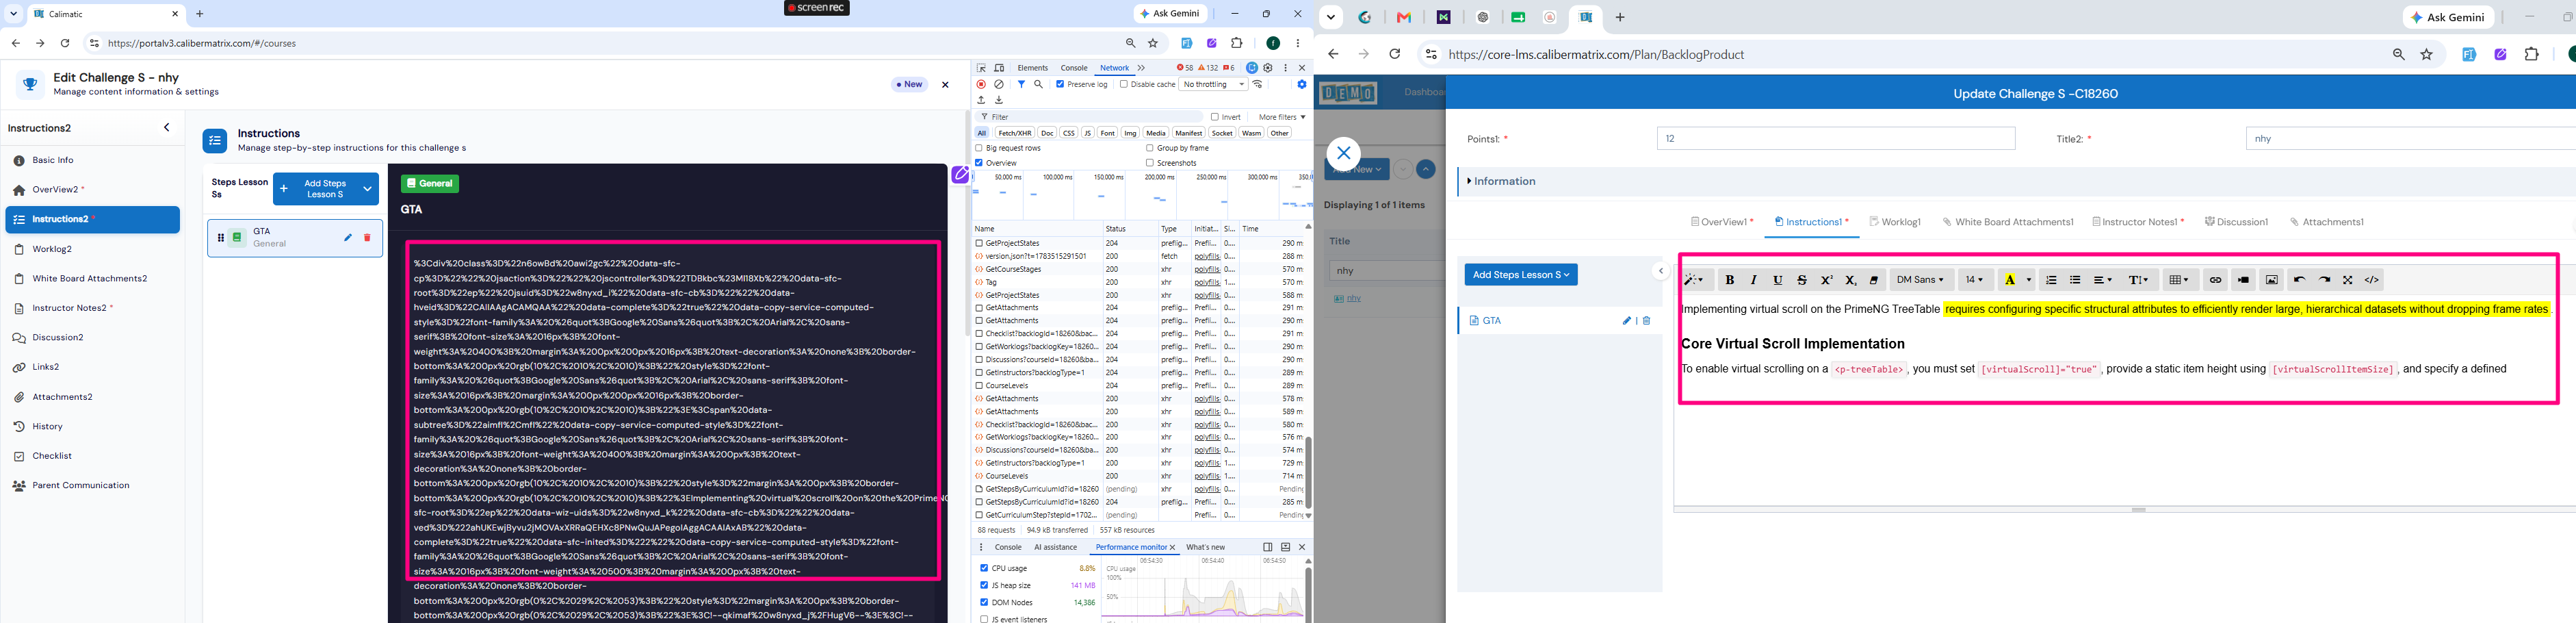2576x623 pixels.
Task: Apply underline formatting in the editor toolbar
Action: tap(1777, 280)
